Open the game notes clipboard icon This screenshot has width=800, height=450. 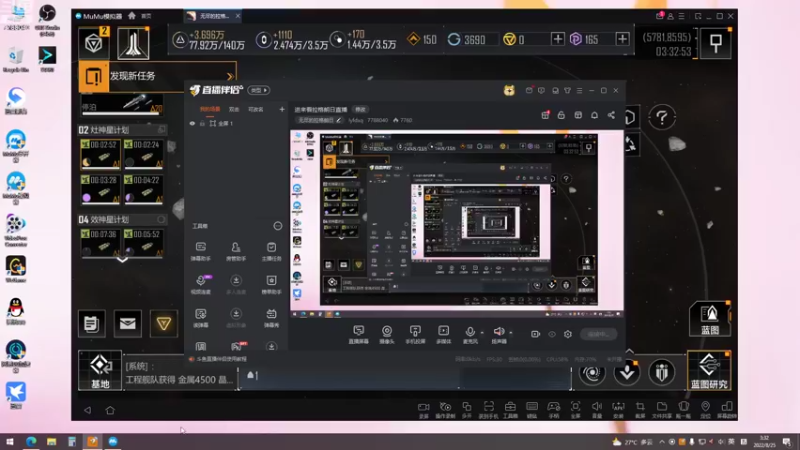pyautogui.click(x=92, y=323)
